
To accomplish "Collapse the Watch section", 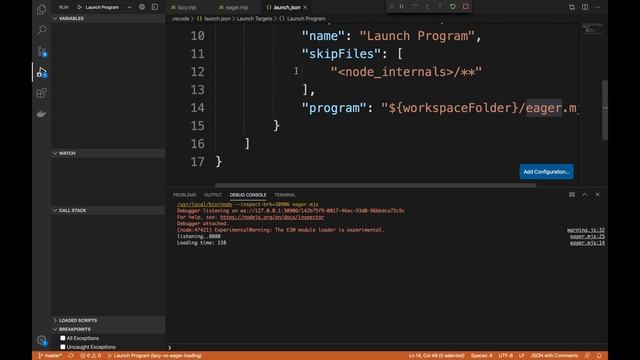I will tap(108, 153).
